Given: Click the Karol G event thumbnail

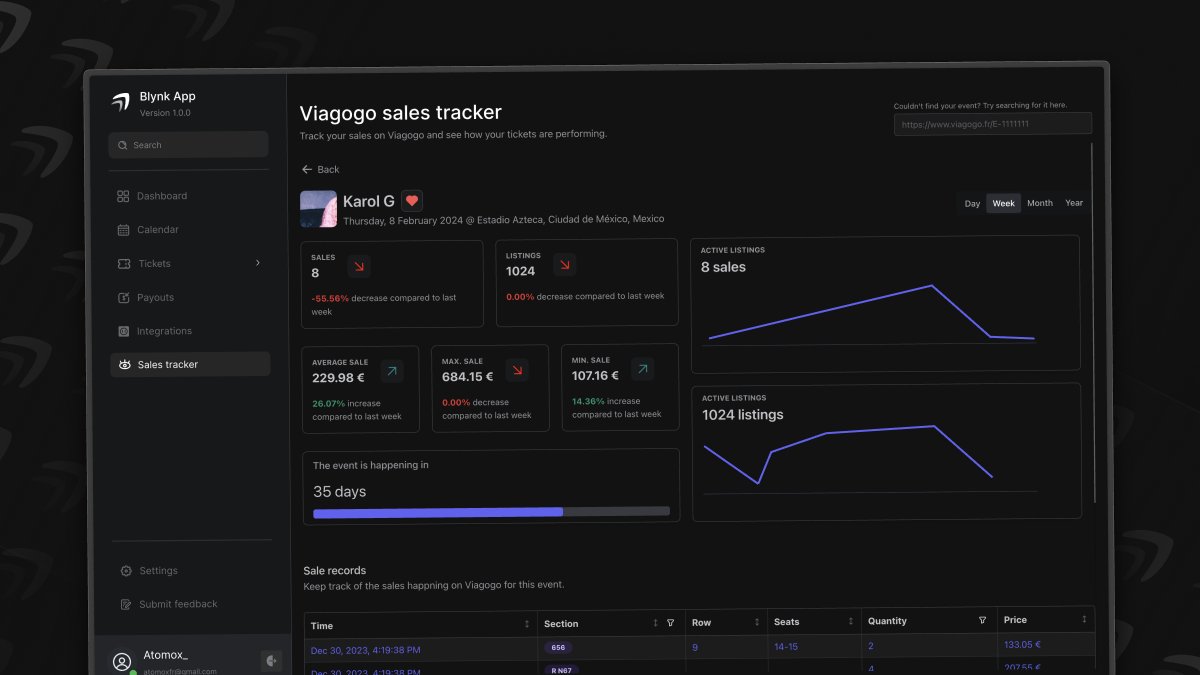Looking at the screenshot, I should 318,209.
